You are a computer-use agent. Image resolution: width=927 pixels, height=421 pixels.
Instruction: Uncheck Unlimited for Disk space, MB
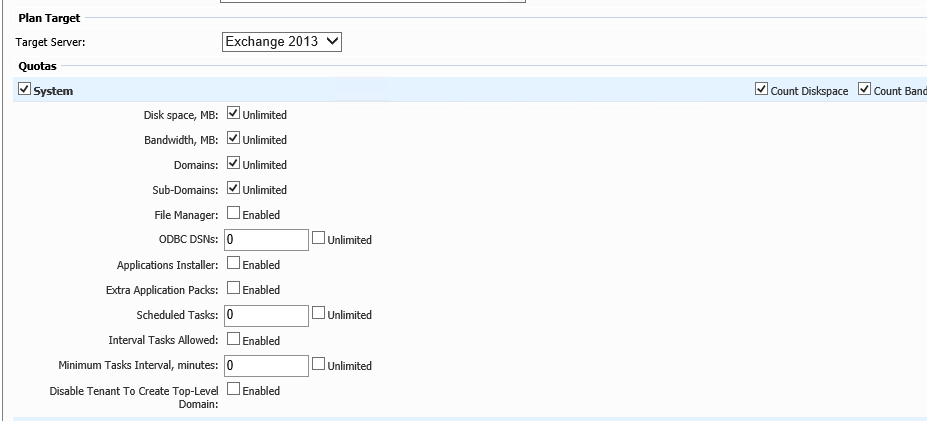point(234,113)
